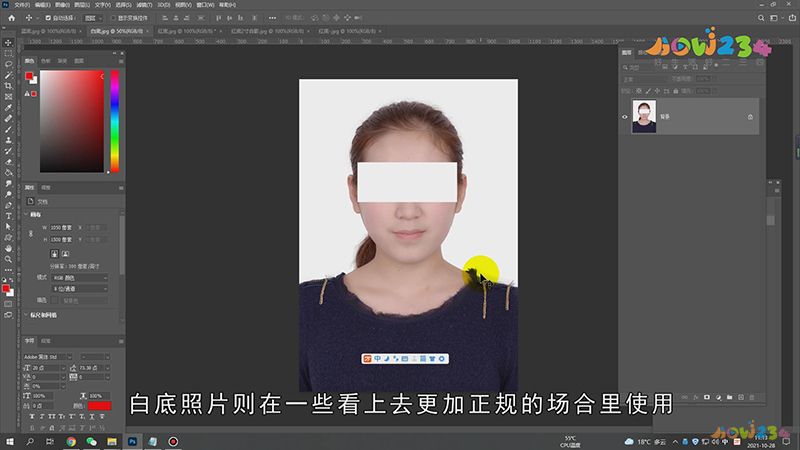The width and height of the screenshot is (800, 450).
Task: Hide the background layer with eye icon
Action: click(624, 117)
